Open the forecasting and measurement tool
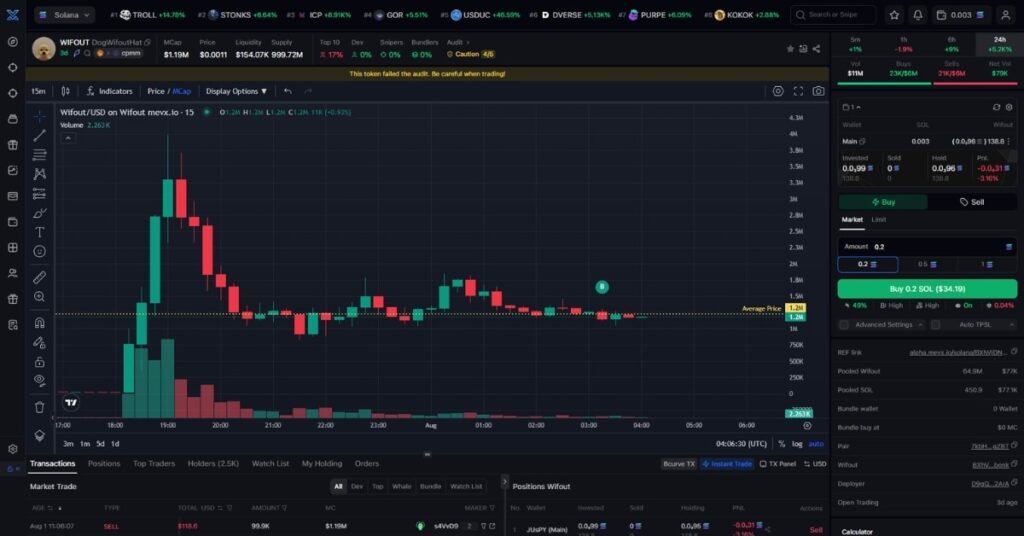This screenshot has width=1024, height=536. click(40, 194)
